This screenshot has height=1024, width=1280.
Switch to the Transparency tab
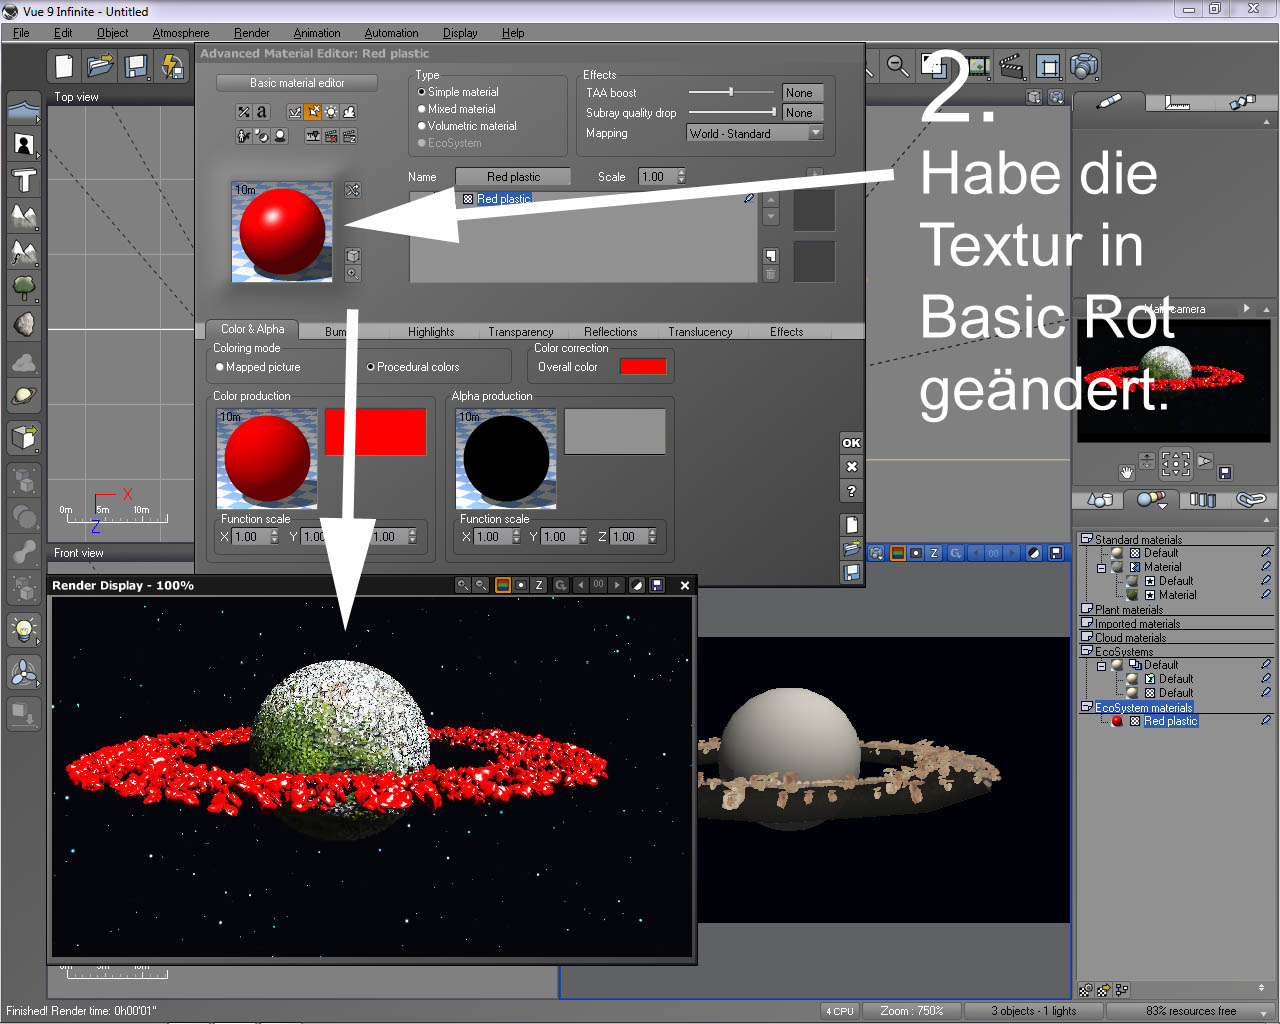(521, 332)
